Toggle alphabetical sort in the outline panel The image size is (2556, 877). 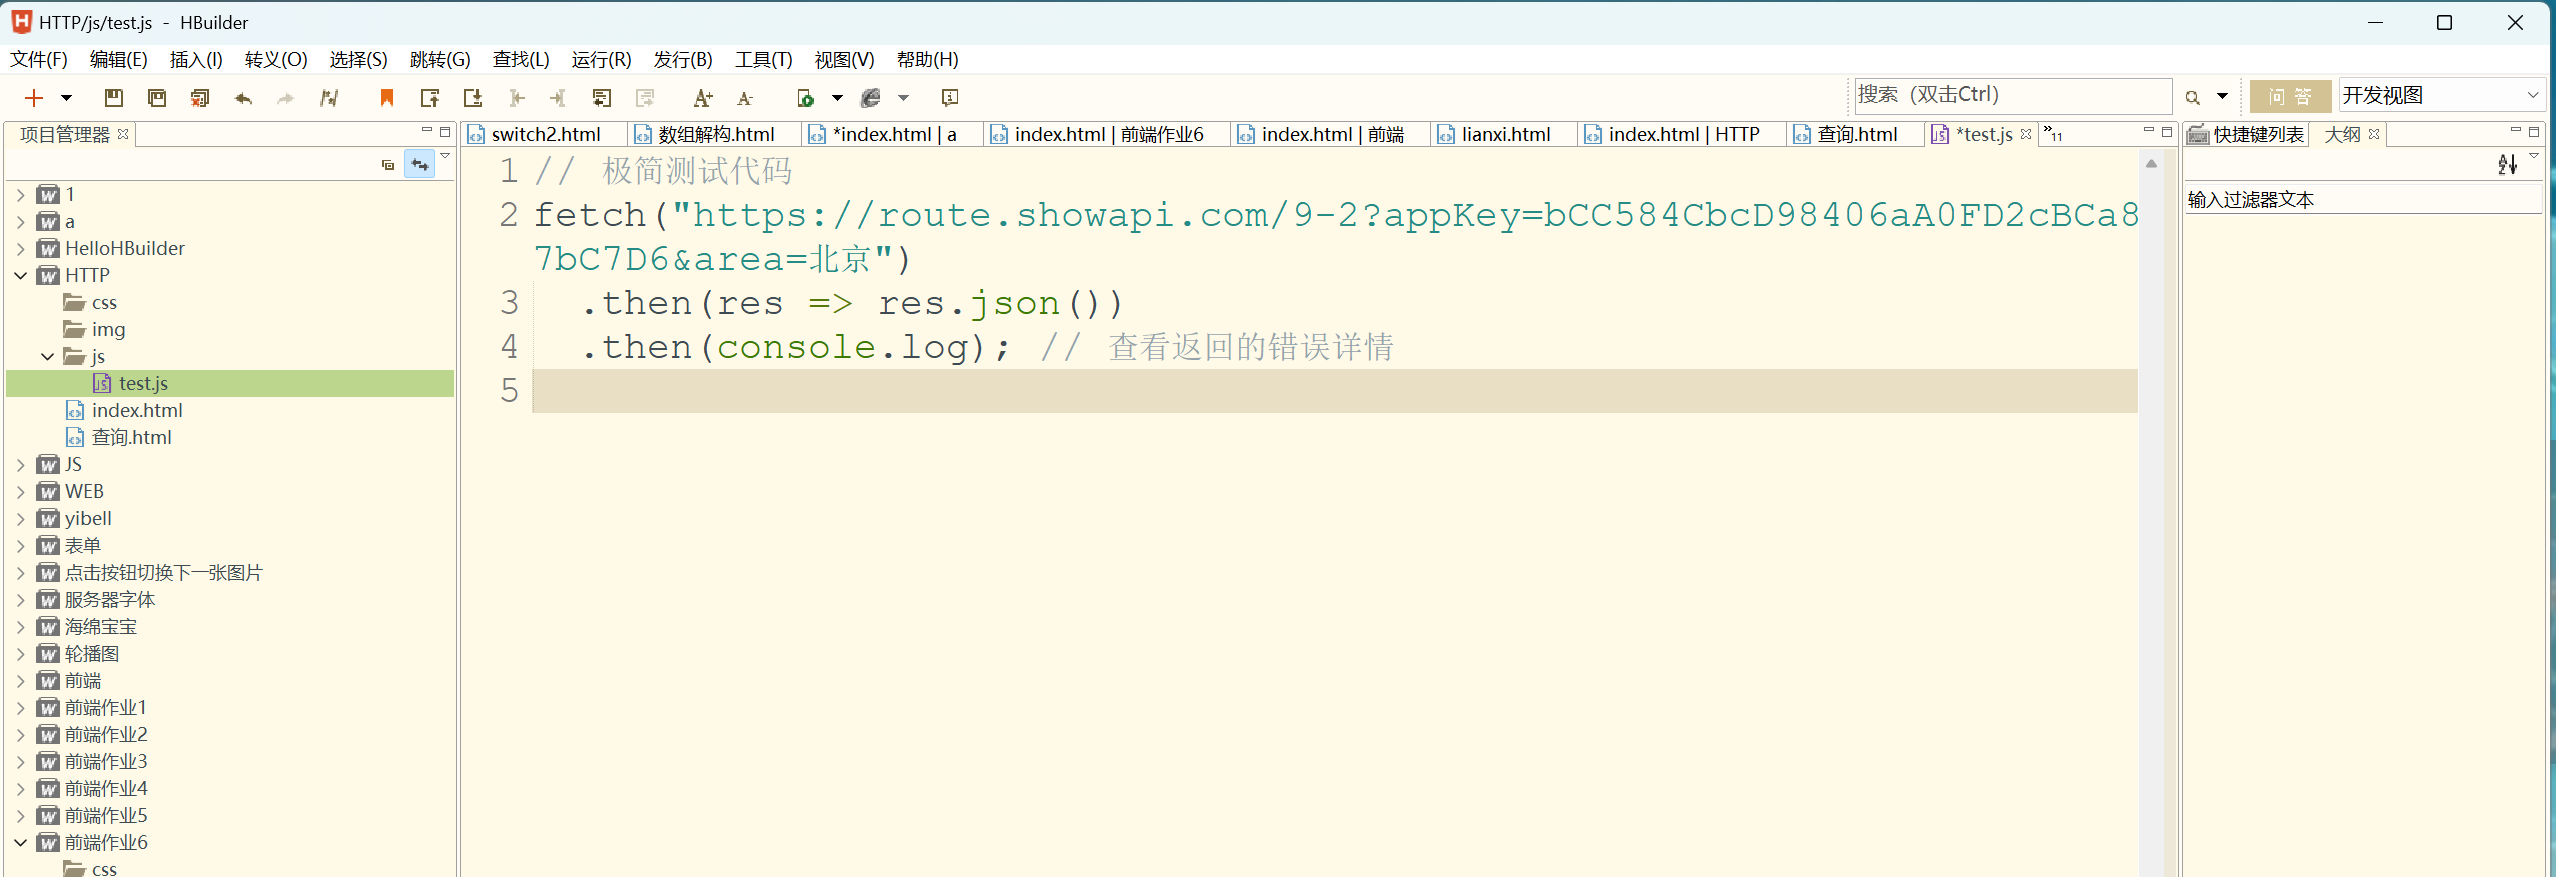point(2506,165)
